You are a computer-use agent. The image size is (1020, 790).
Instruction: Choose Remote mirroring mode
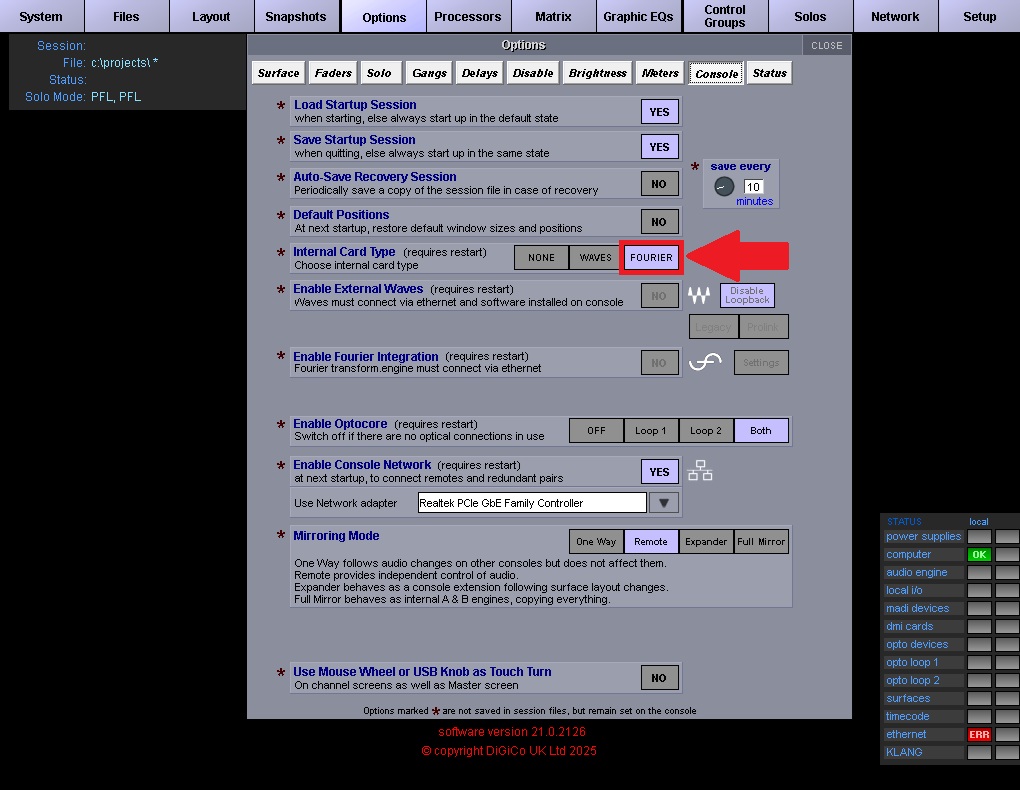click(x=651, y=541)
